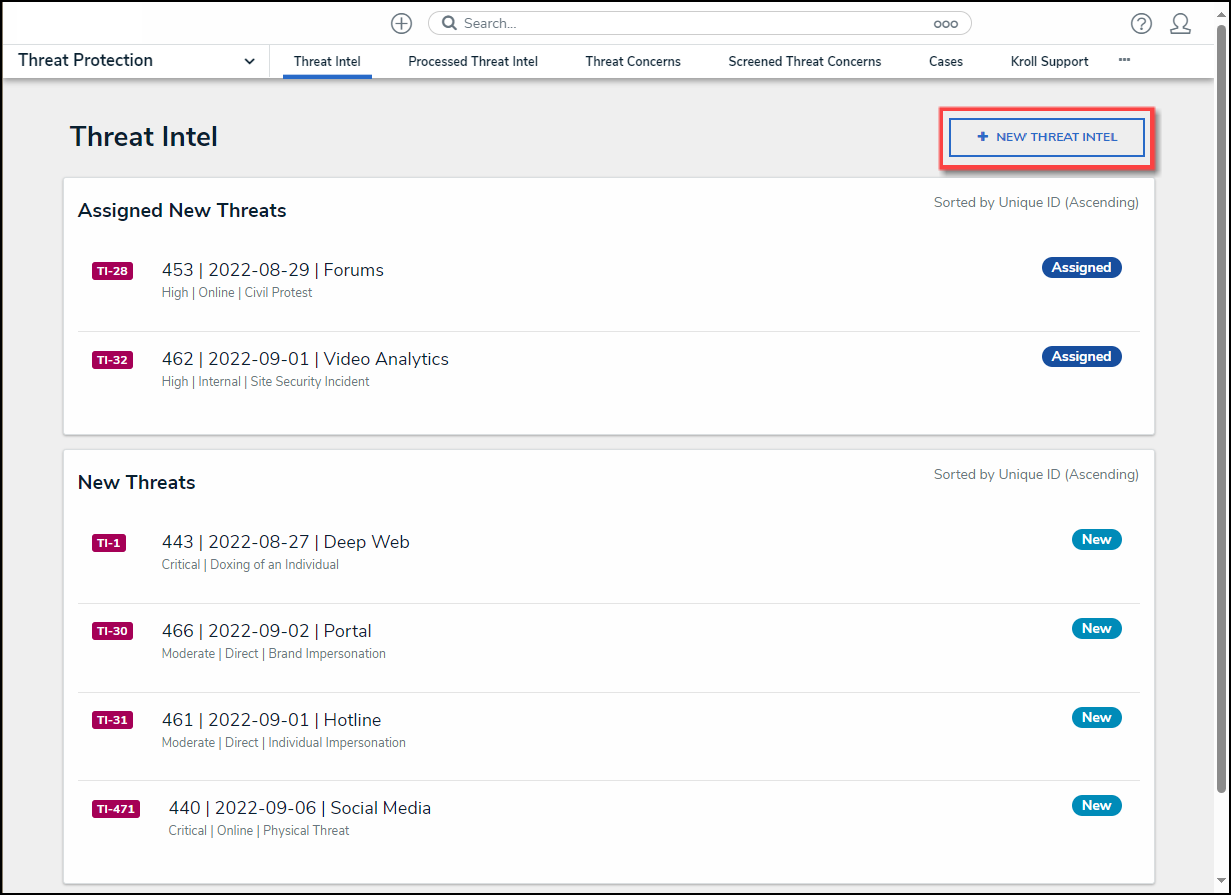This screenshot has height=895, width=1231.
Task: Open the Kroll Support tab
Action: point(1049,61)
